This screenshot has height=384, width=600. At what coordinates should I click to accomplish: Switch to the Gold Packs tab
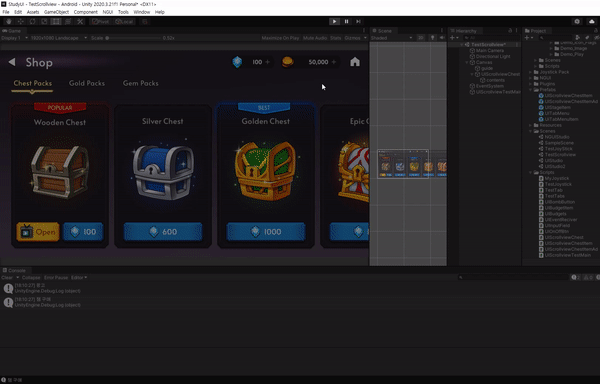(87, 83)
